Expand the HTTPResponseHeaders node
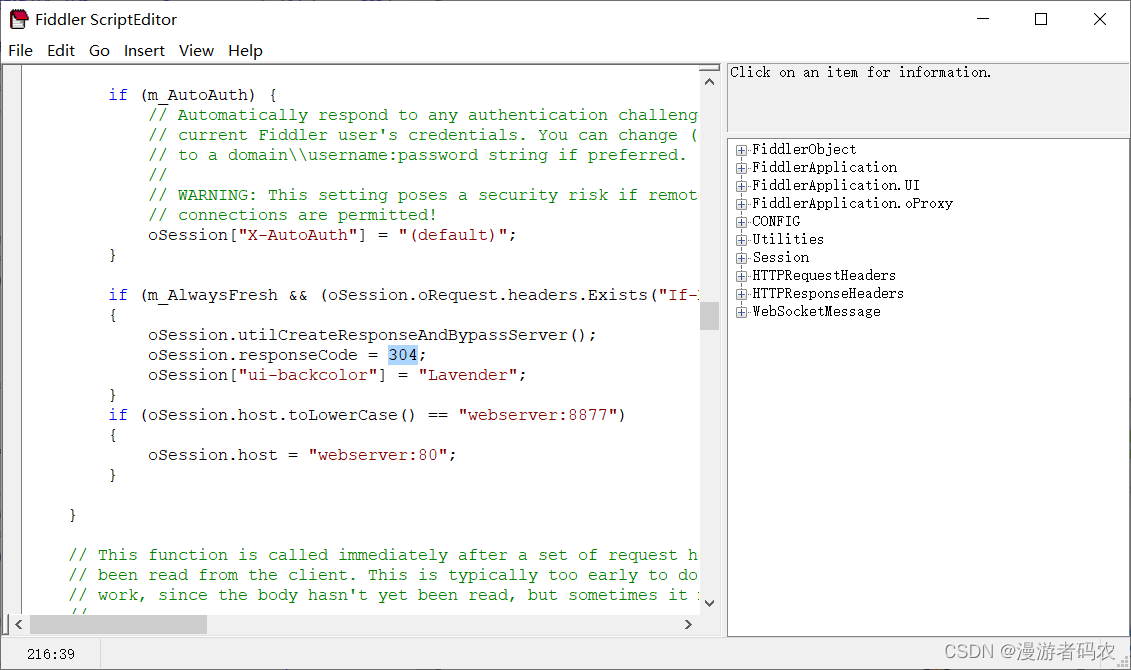The width and height of the screenshot is (1131, 670). pyautogui.click(x=741, y=294)
